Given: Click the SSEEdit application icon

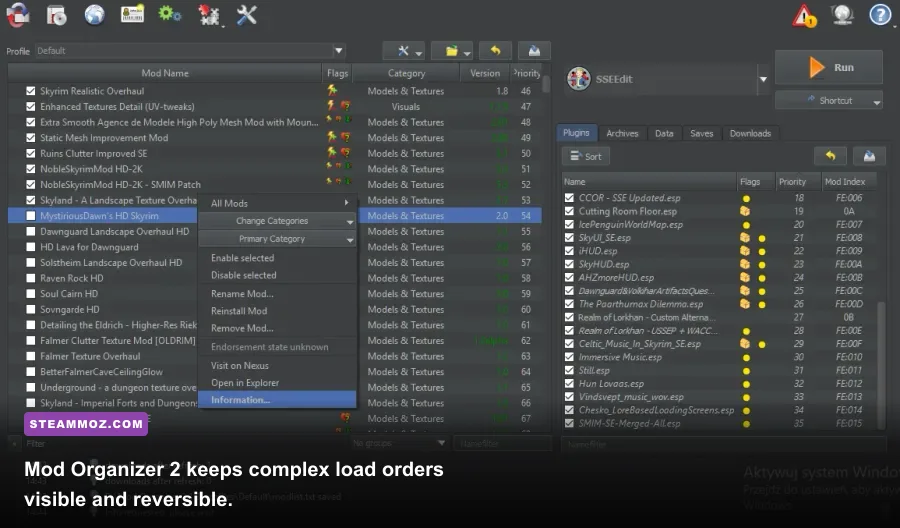Looking at the screenshot, I should [579, 79].
